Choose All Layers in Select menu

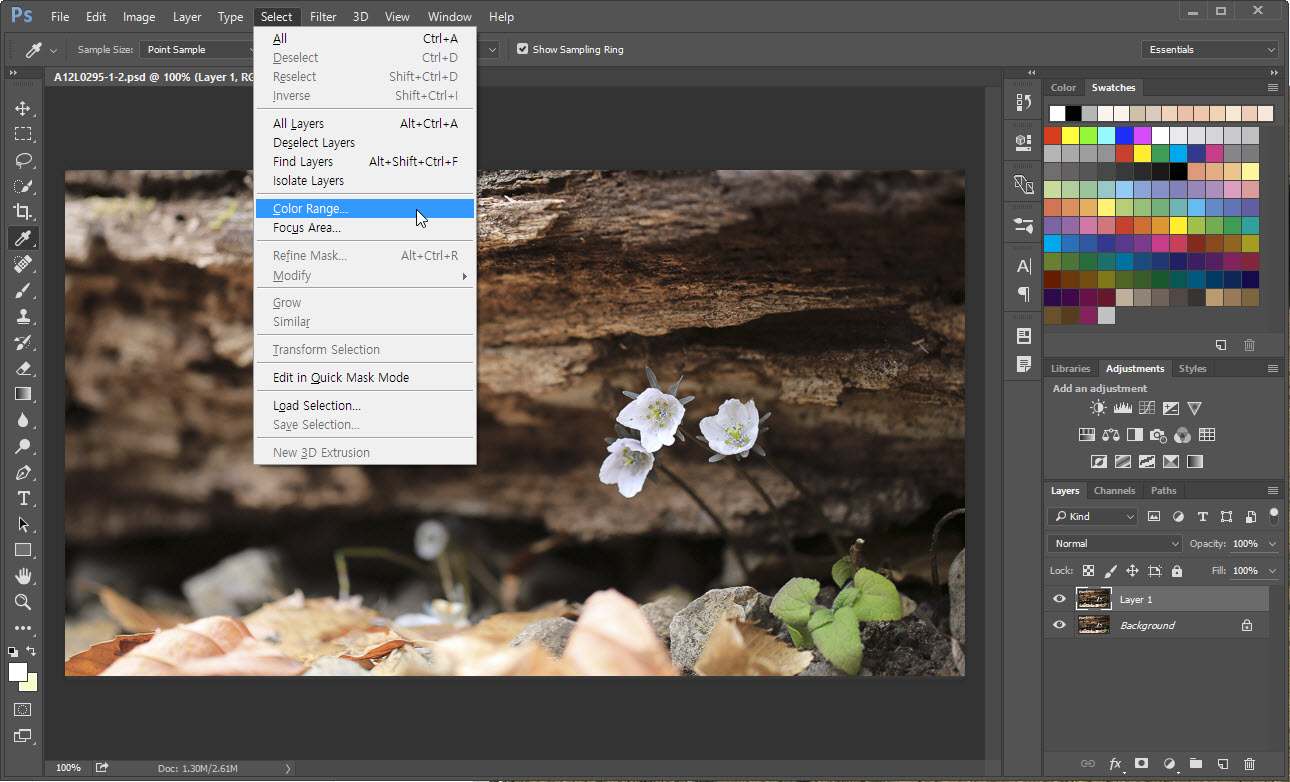[x=366, y=124]
